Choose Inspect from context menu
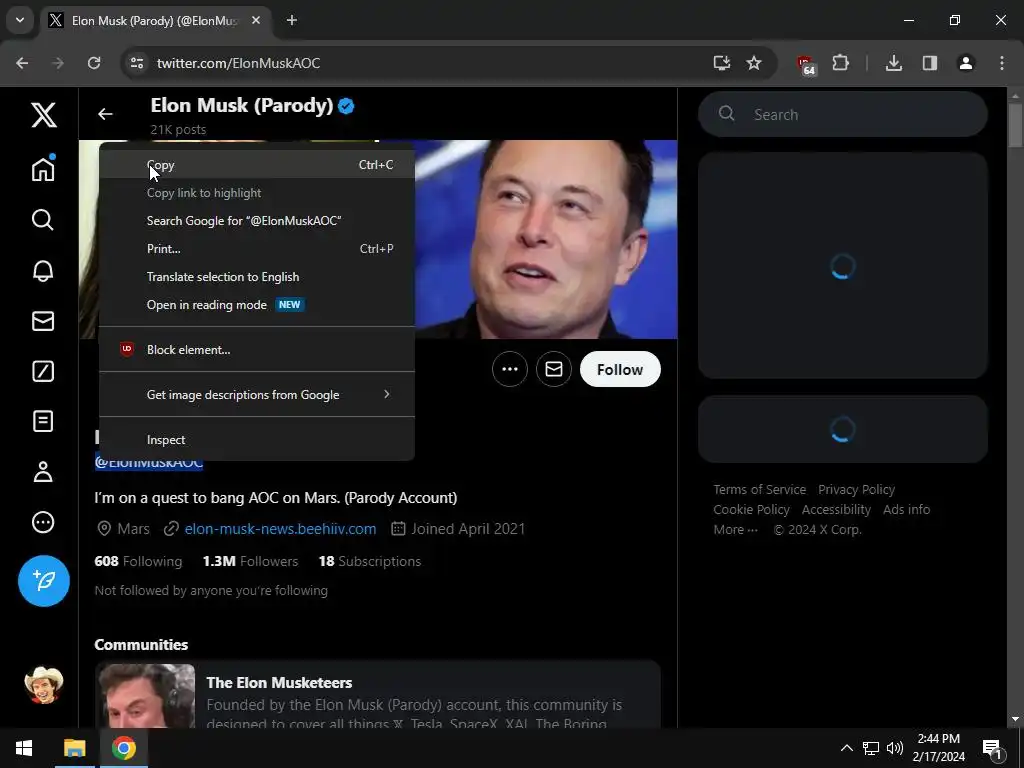The height and width of the screenshot is (768, 1024). pos(257,440)
